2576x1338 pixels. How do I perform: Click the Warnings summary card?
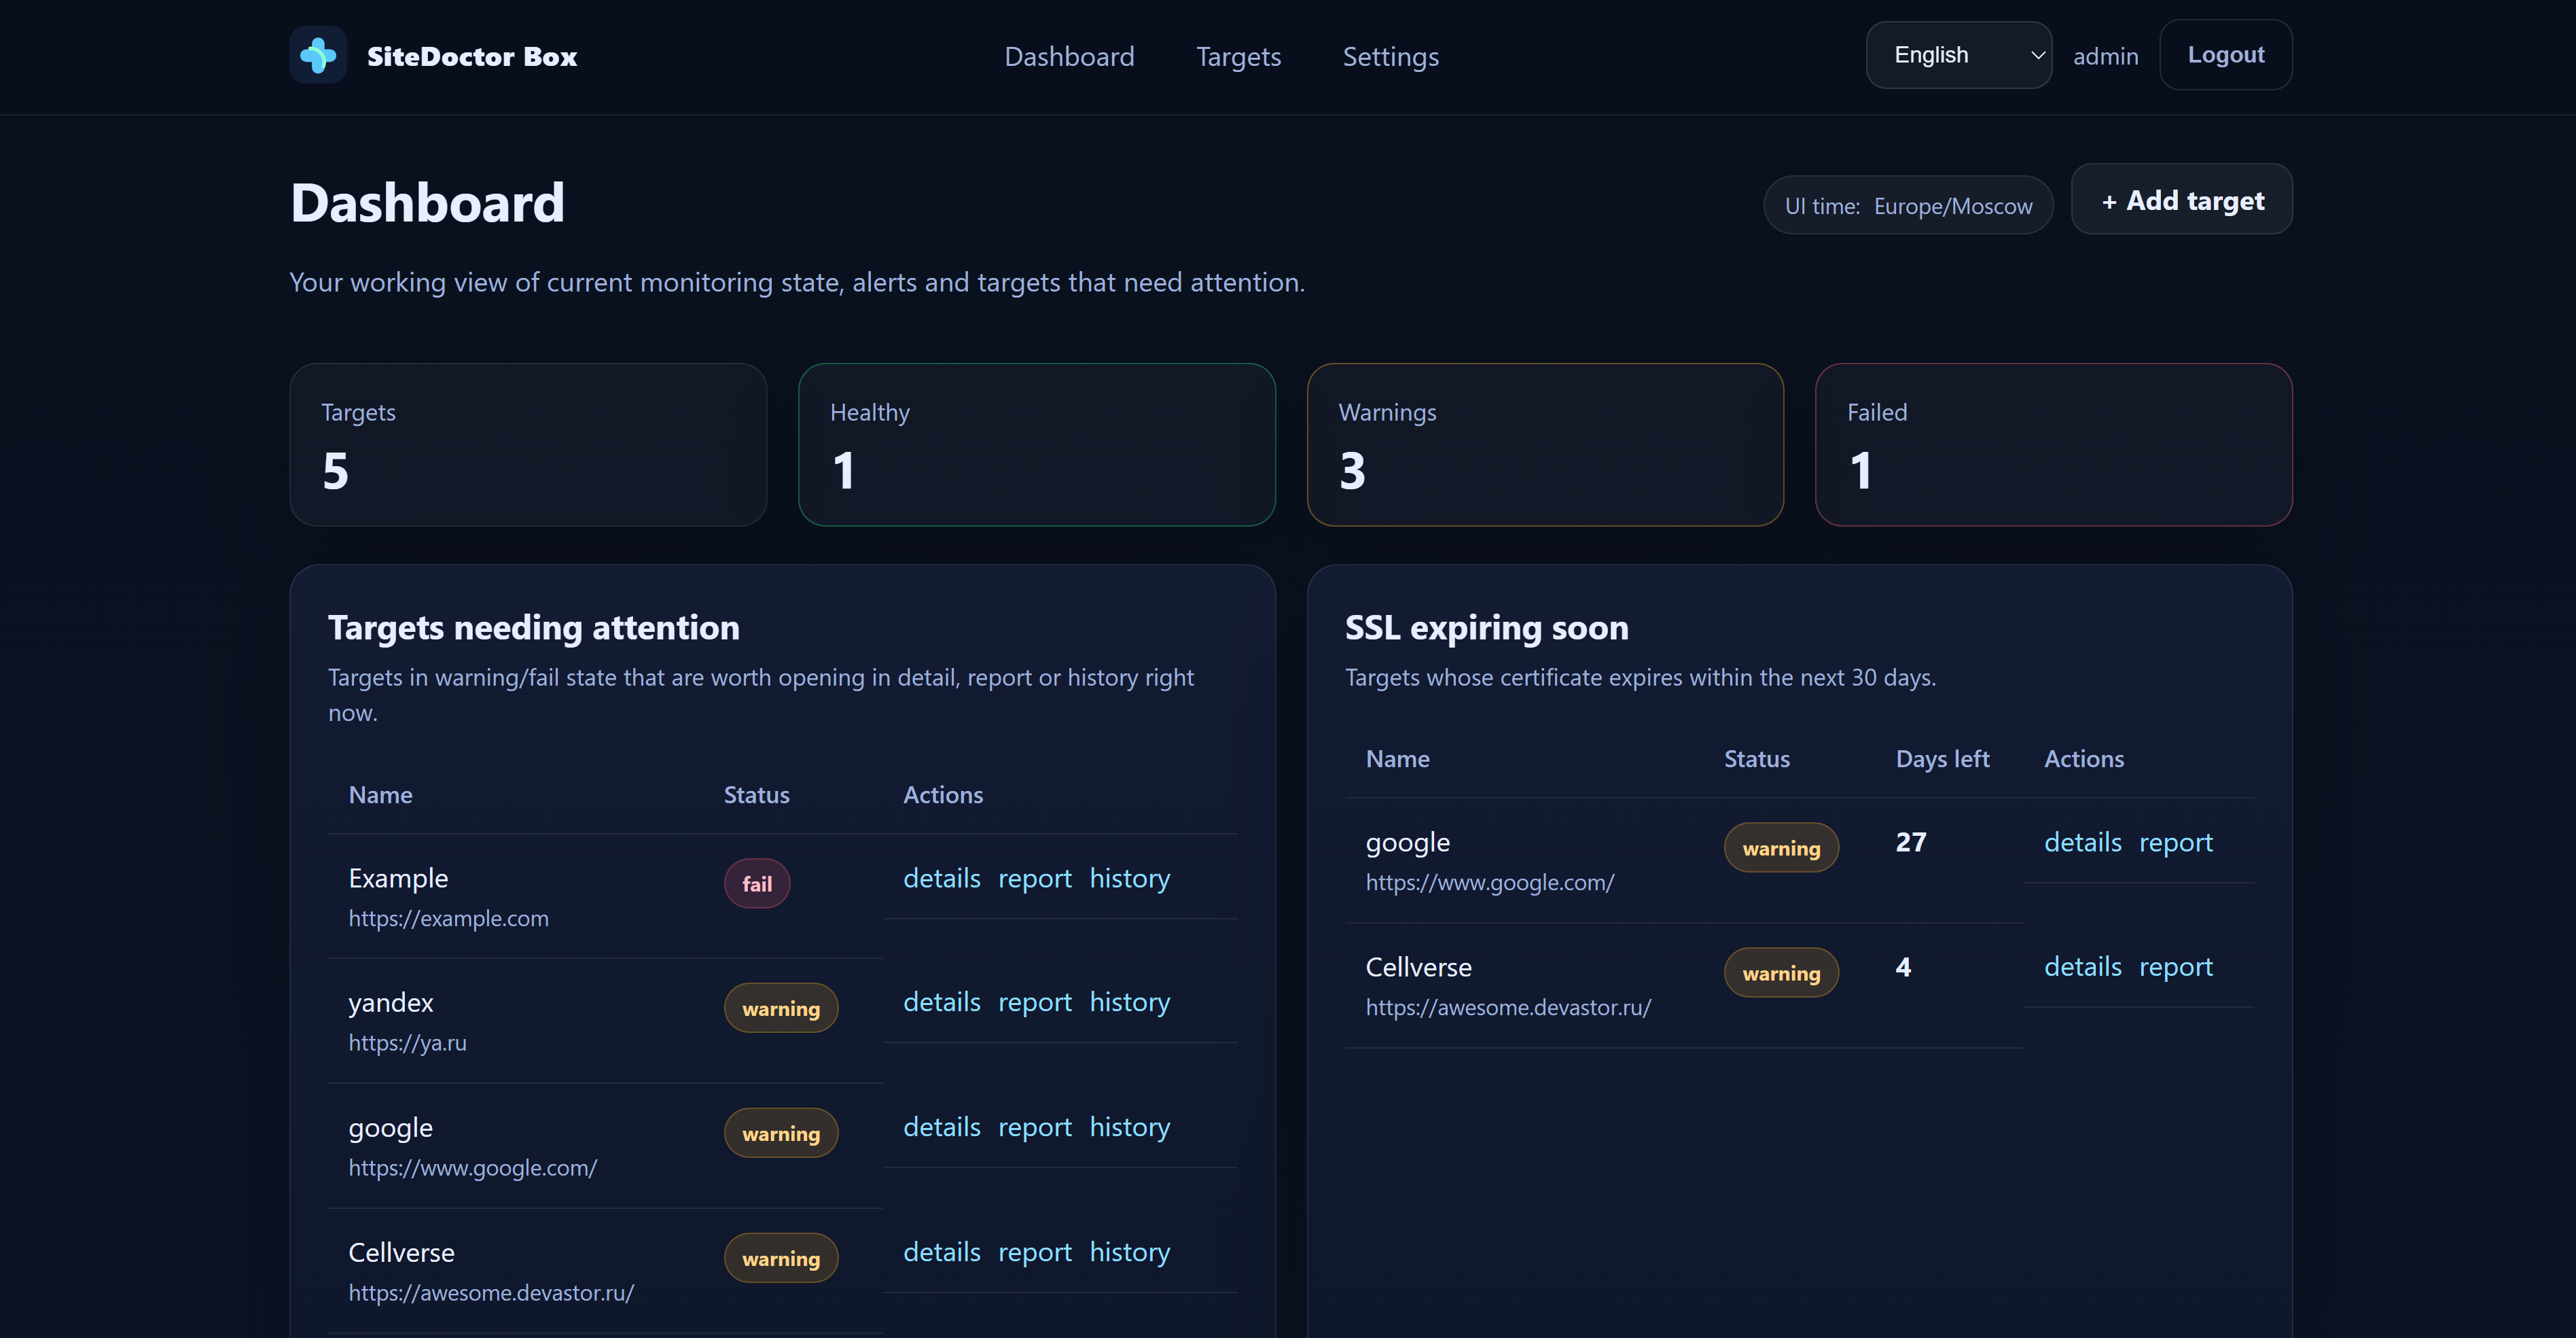click(1544, 445)
